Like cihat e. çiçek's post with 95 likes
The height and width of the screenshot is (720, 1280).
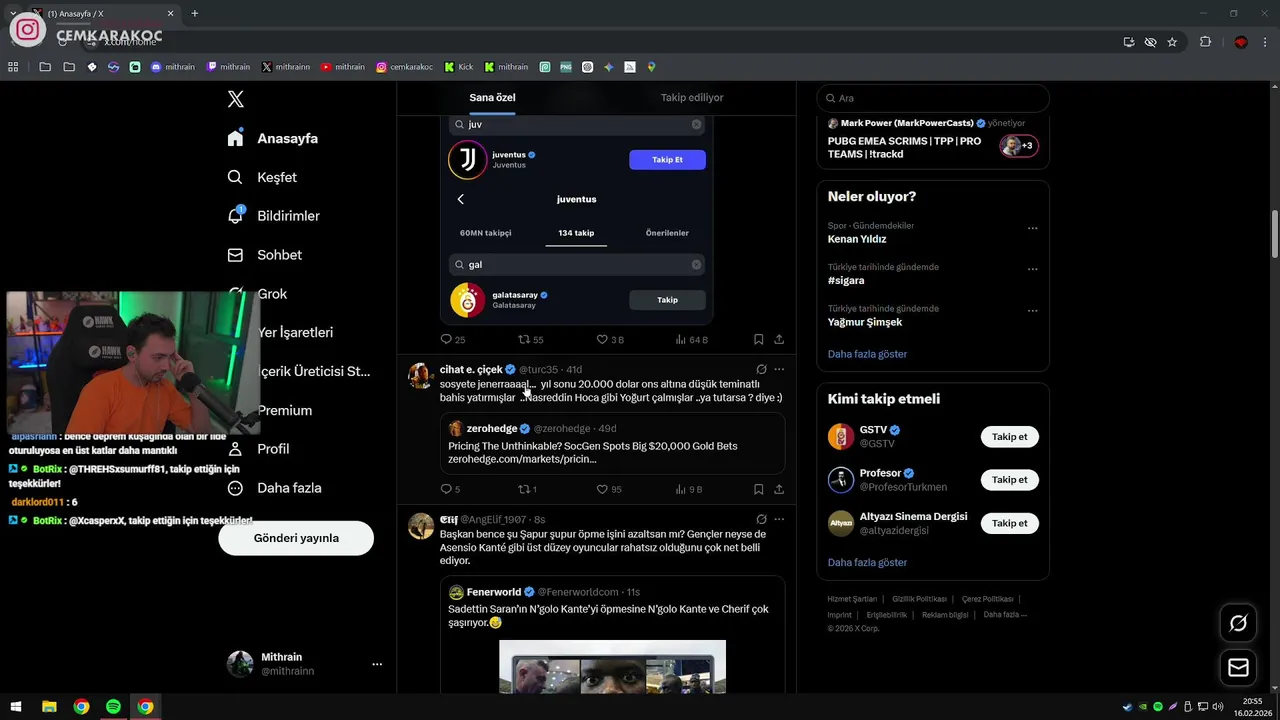click(609, 489)
